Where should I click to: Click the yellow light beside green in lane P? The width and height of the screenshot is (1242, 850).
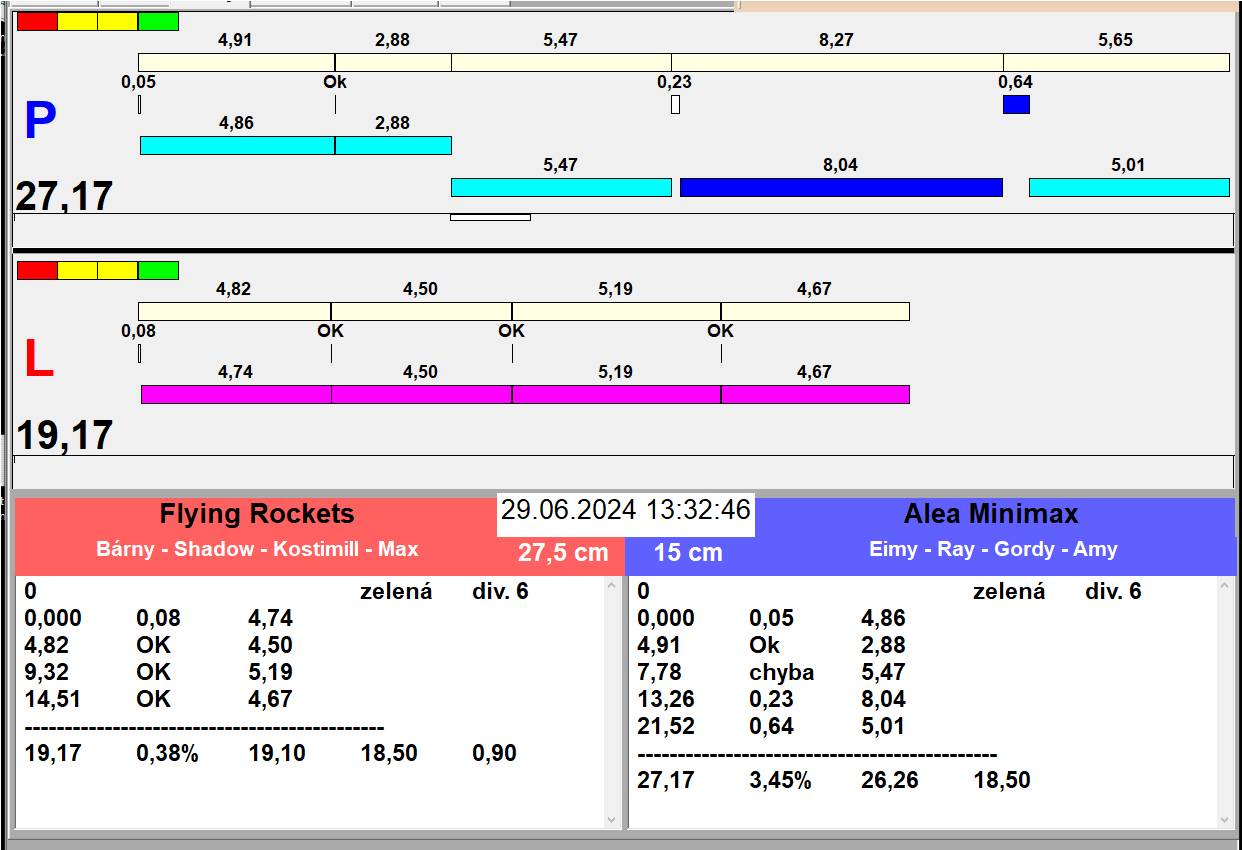(x=118, y=21)
